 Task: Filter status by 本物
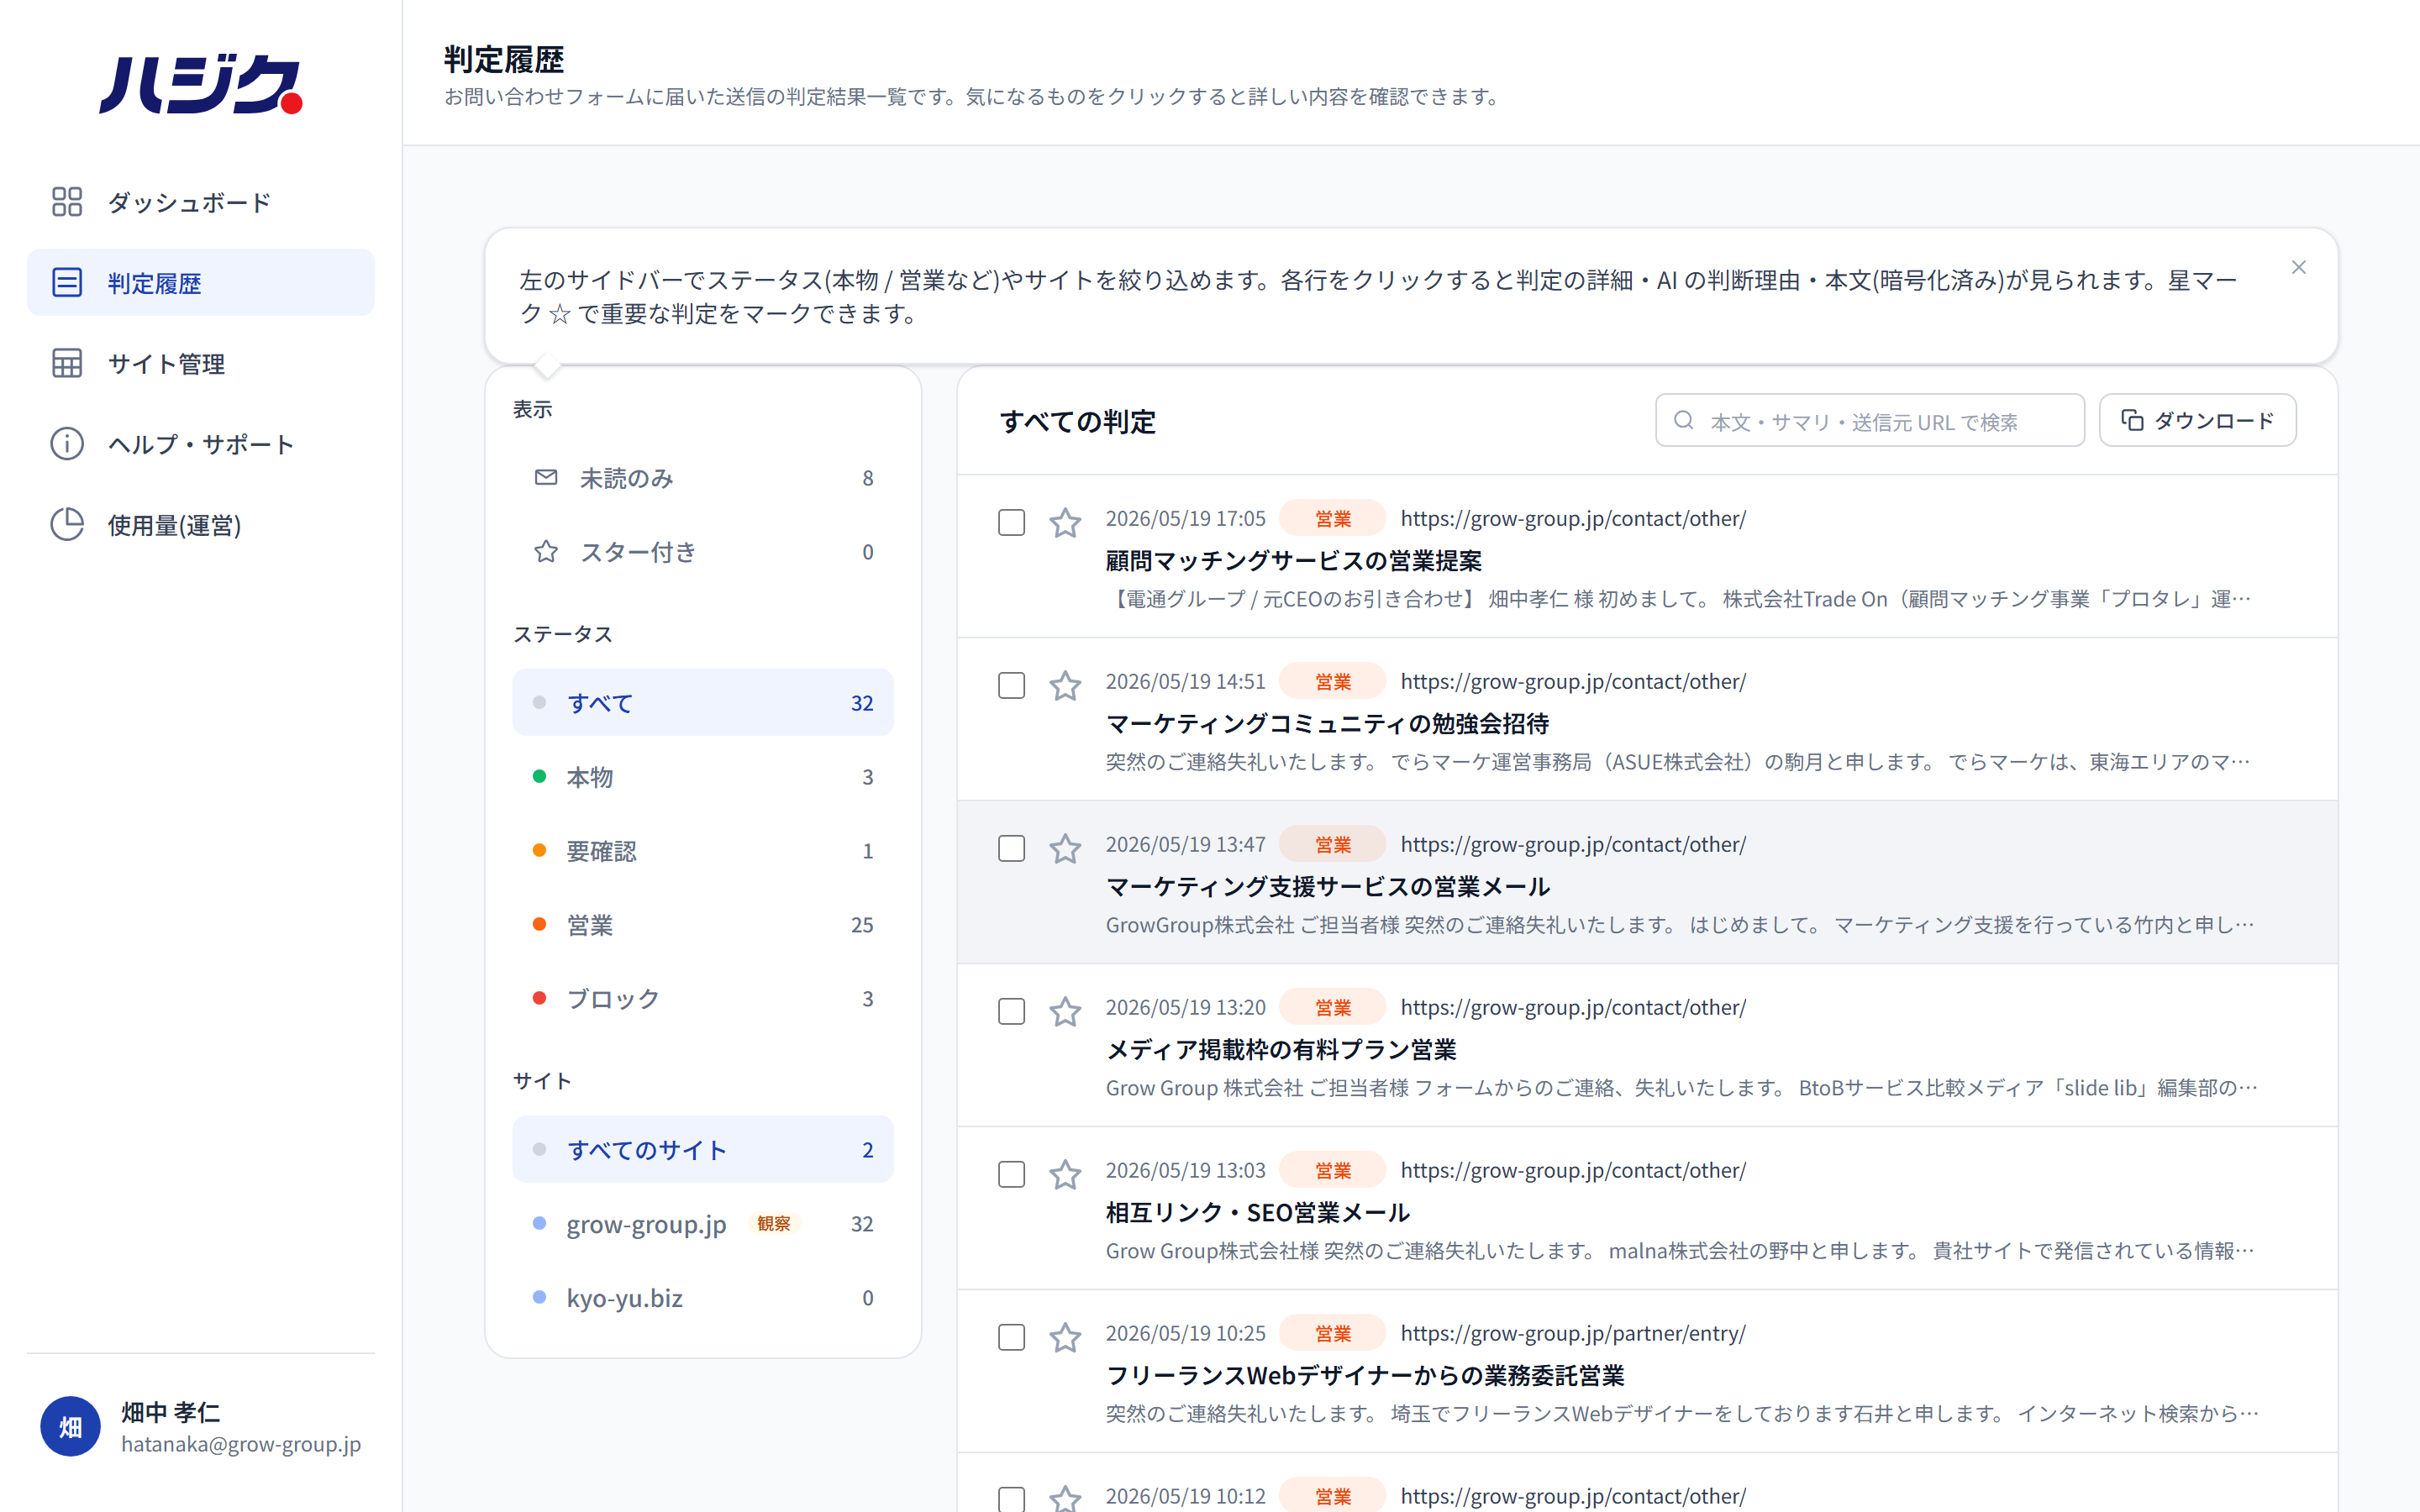click(x=703, y=777)
